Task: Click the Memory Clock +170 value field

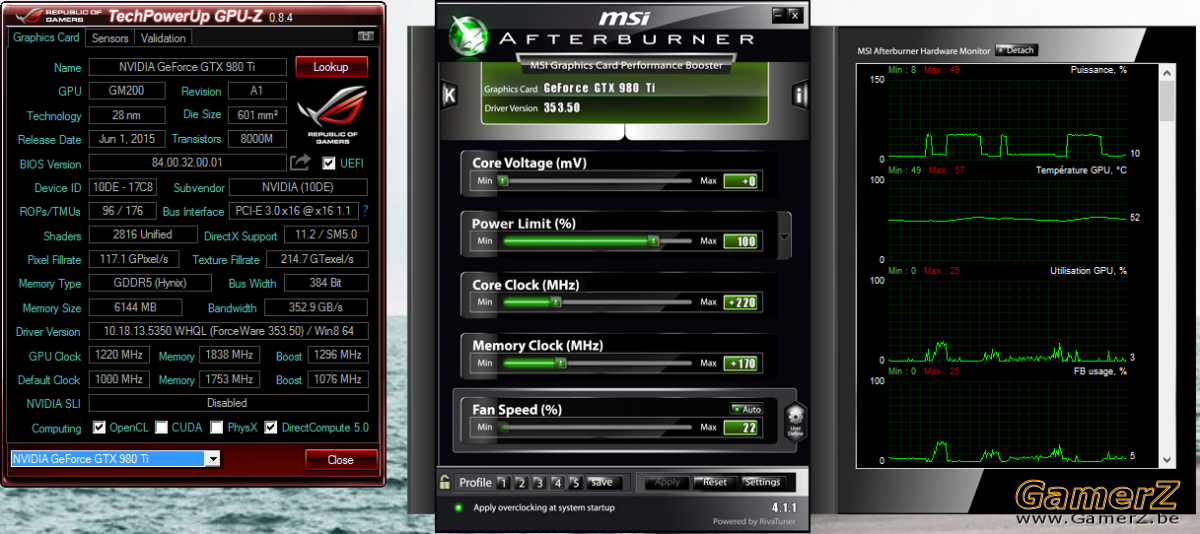Action: pyautogui.click(x=742, y=363)
